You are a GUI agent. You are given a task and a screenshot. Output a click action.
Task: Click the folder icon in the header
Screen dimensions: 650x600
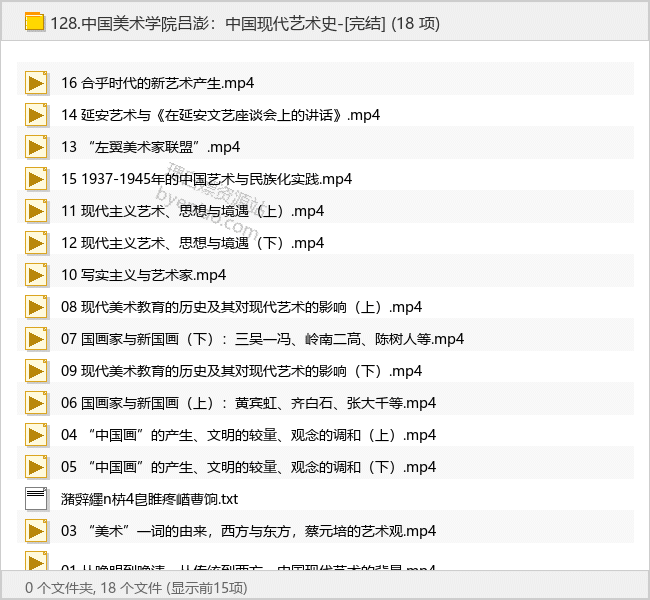coord(36,21)
